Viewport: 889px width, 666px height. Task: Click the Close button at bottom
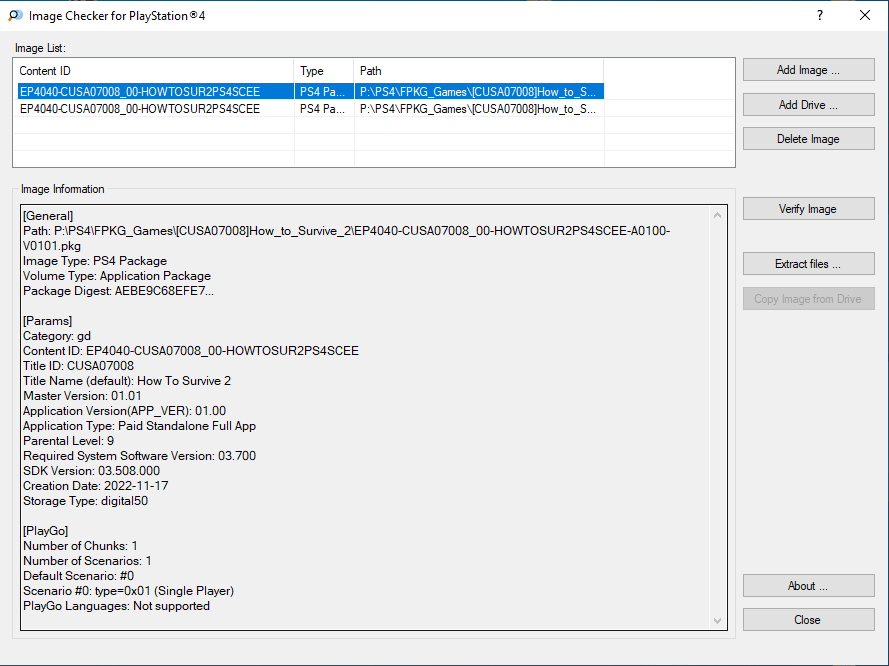pyautogui.click(x=808, y=620)
